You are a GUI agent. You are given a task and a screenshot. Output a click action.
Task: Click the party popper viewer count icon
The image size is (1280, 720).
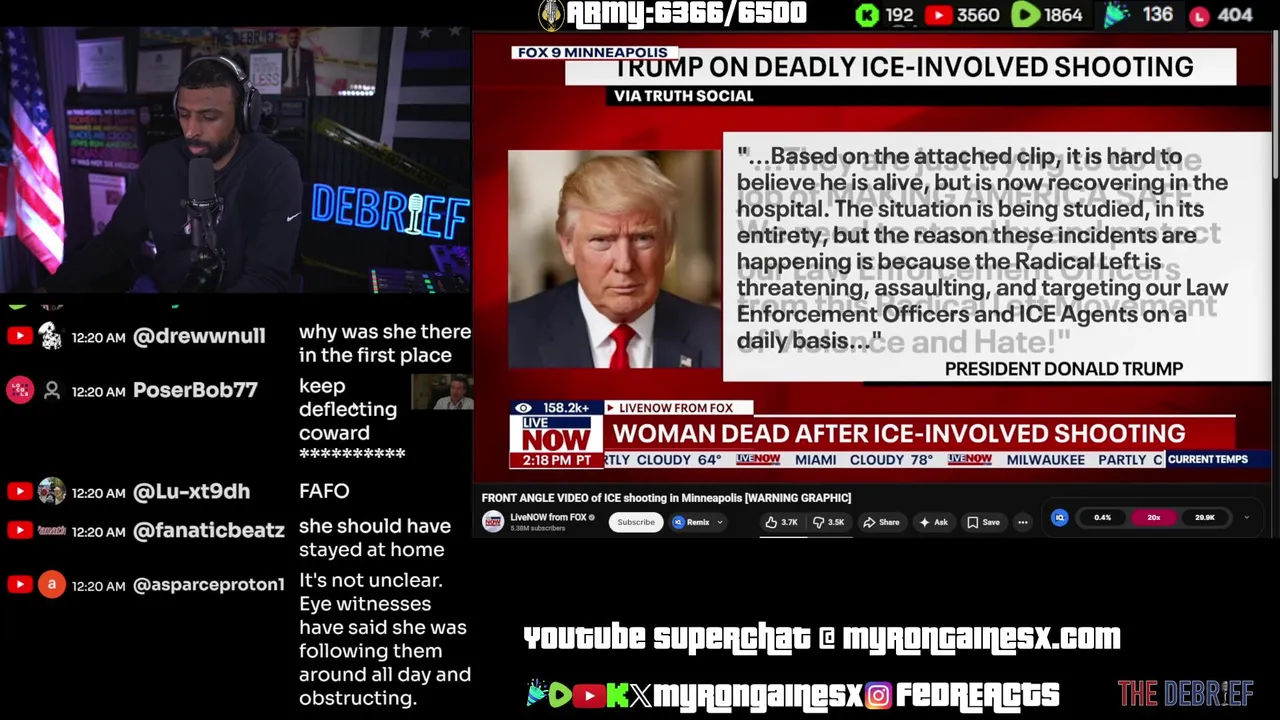click(1118, 14)
